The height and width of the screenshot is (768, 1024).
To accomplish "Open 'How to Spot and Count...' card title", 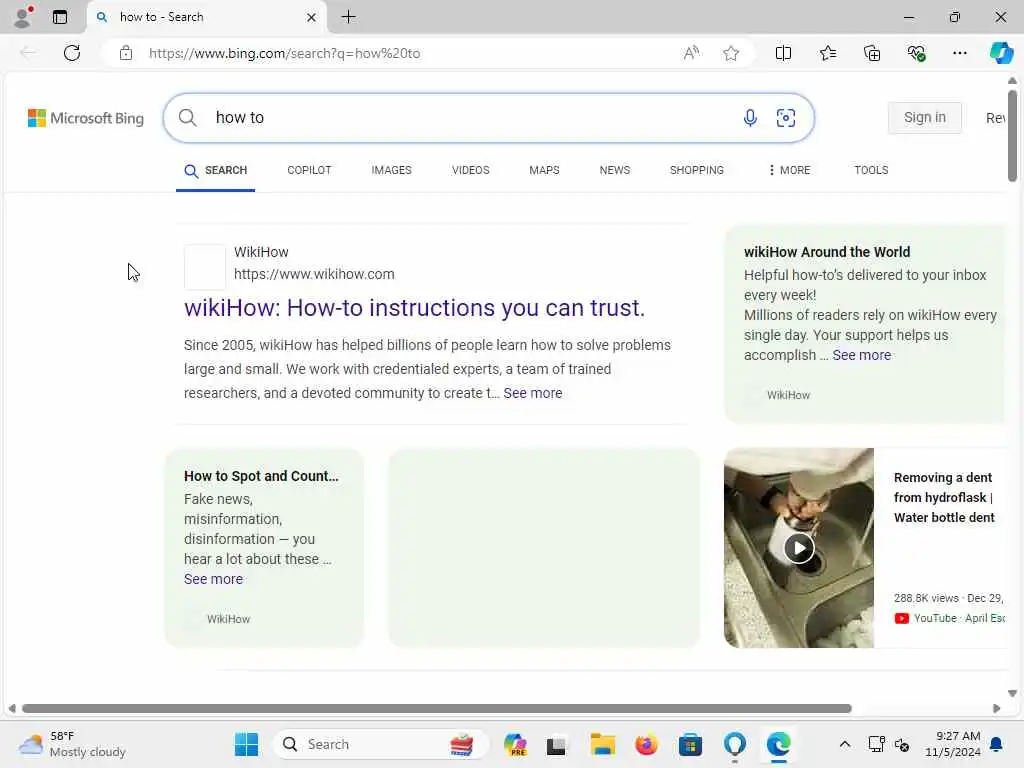I will [x=261, y=476].
